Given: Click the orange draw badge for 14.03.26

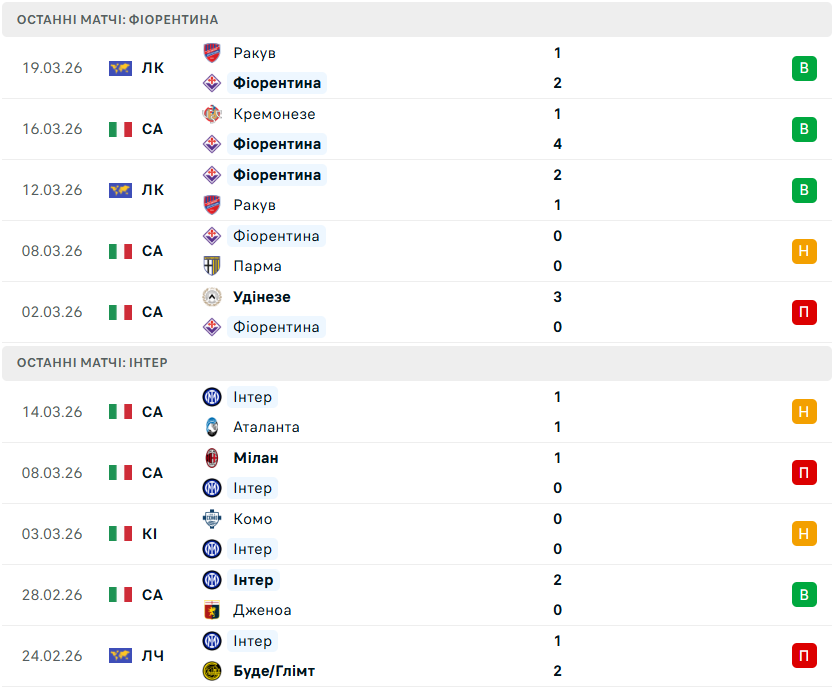Looking at the screenshot, I should point(804,412).
